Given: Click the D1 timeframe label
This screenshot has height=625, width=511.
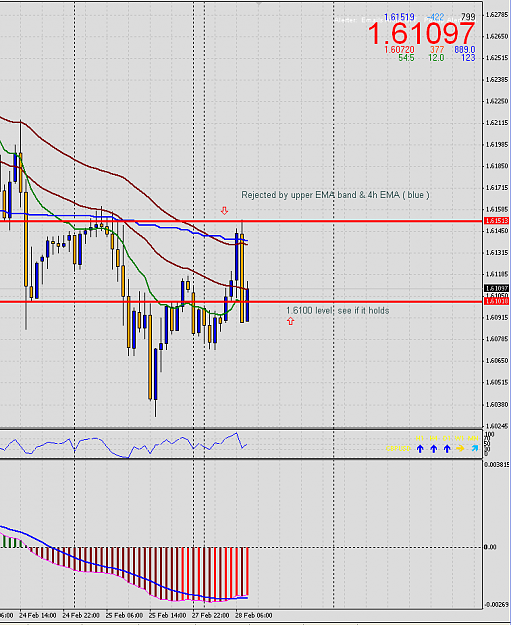Looking at the screenshot, I should coord(446,438).
